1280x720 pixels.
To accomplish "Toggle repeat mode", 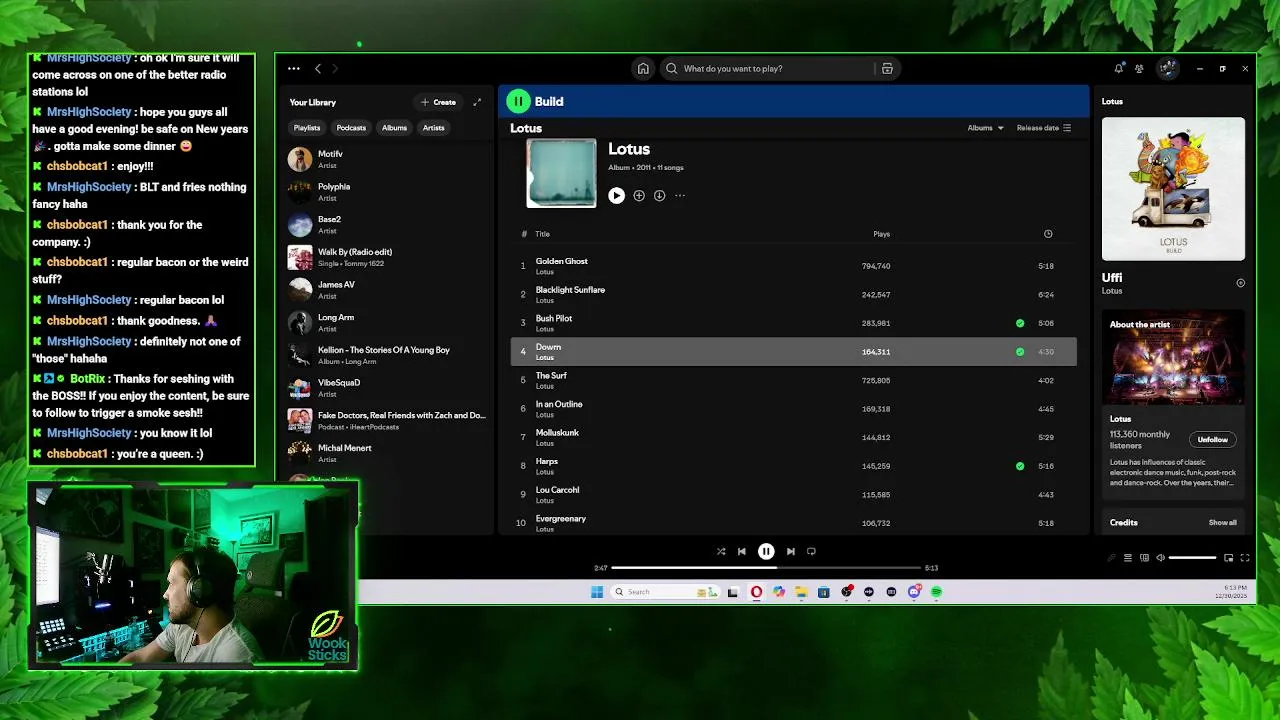I will click(x=811, y=551).
